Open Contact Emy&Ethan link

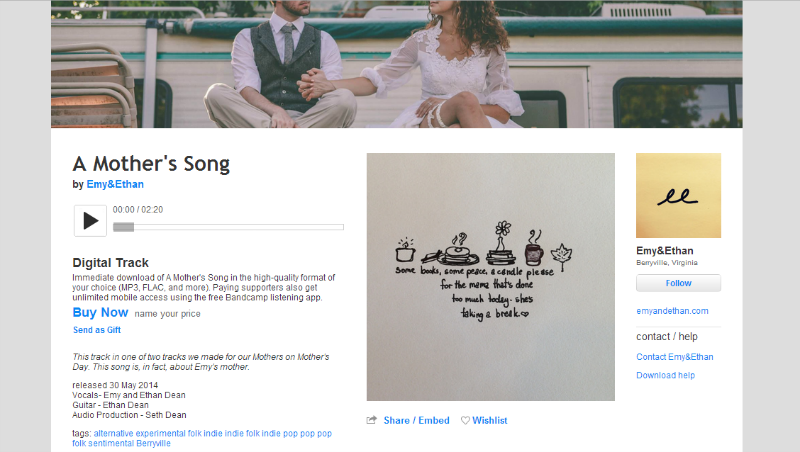coord(674,357)
